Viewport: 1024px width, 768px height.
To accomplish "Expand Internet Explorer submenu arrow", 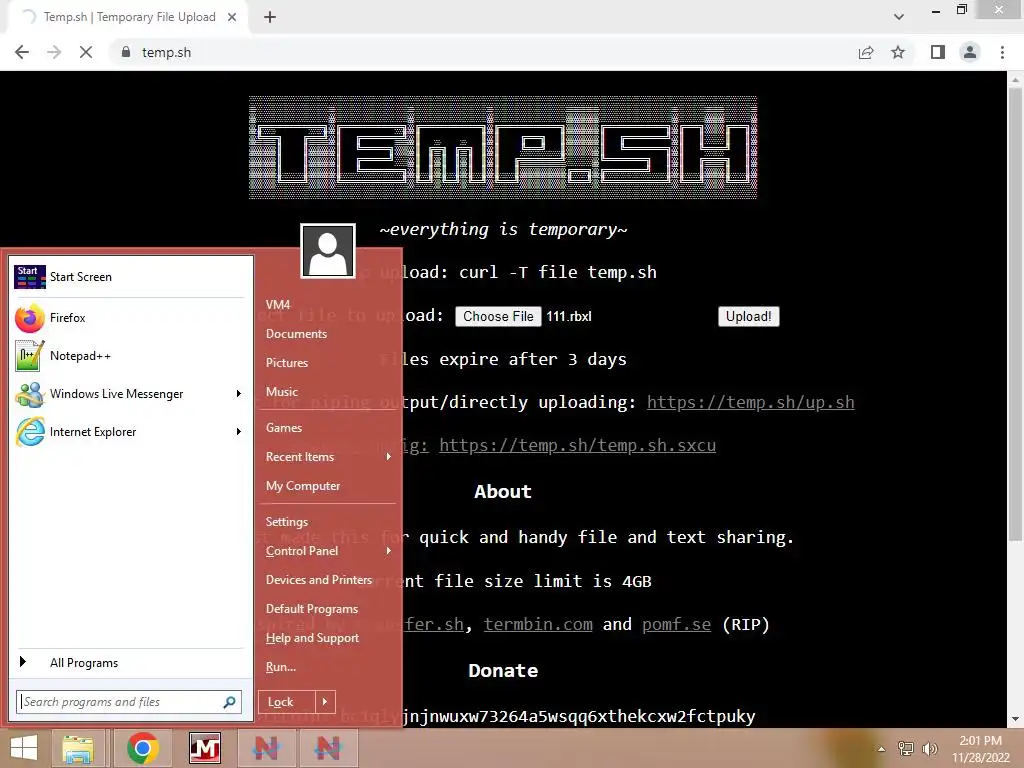I will point(238,432).
